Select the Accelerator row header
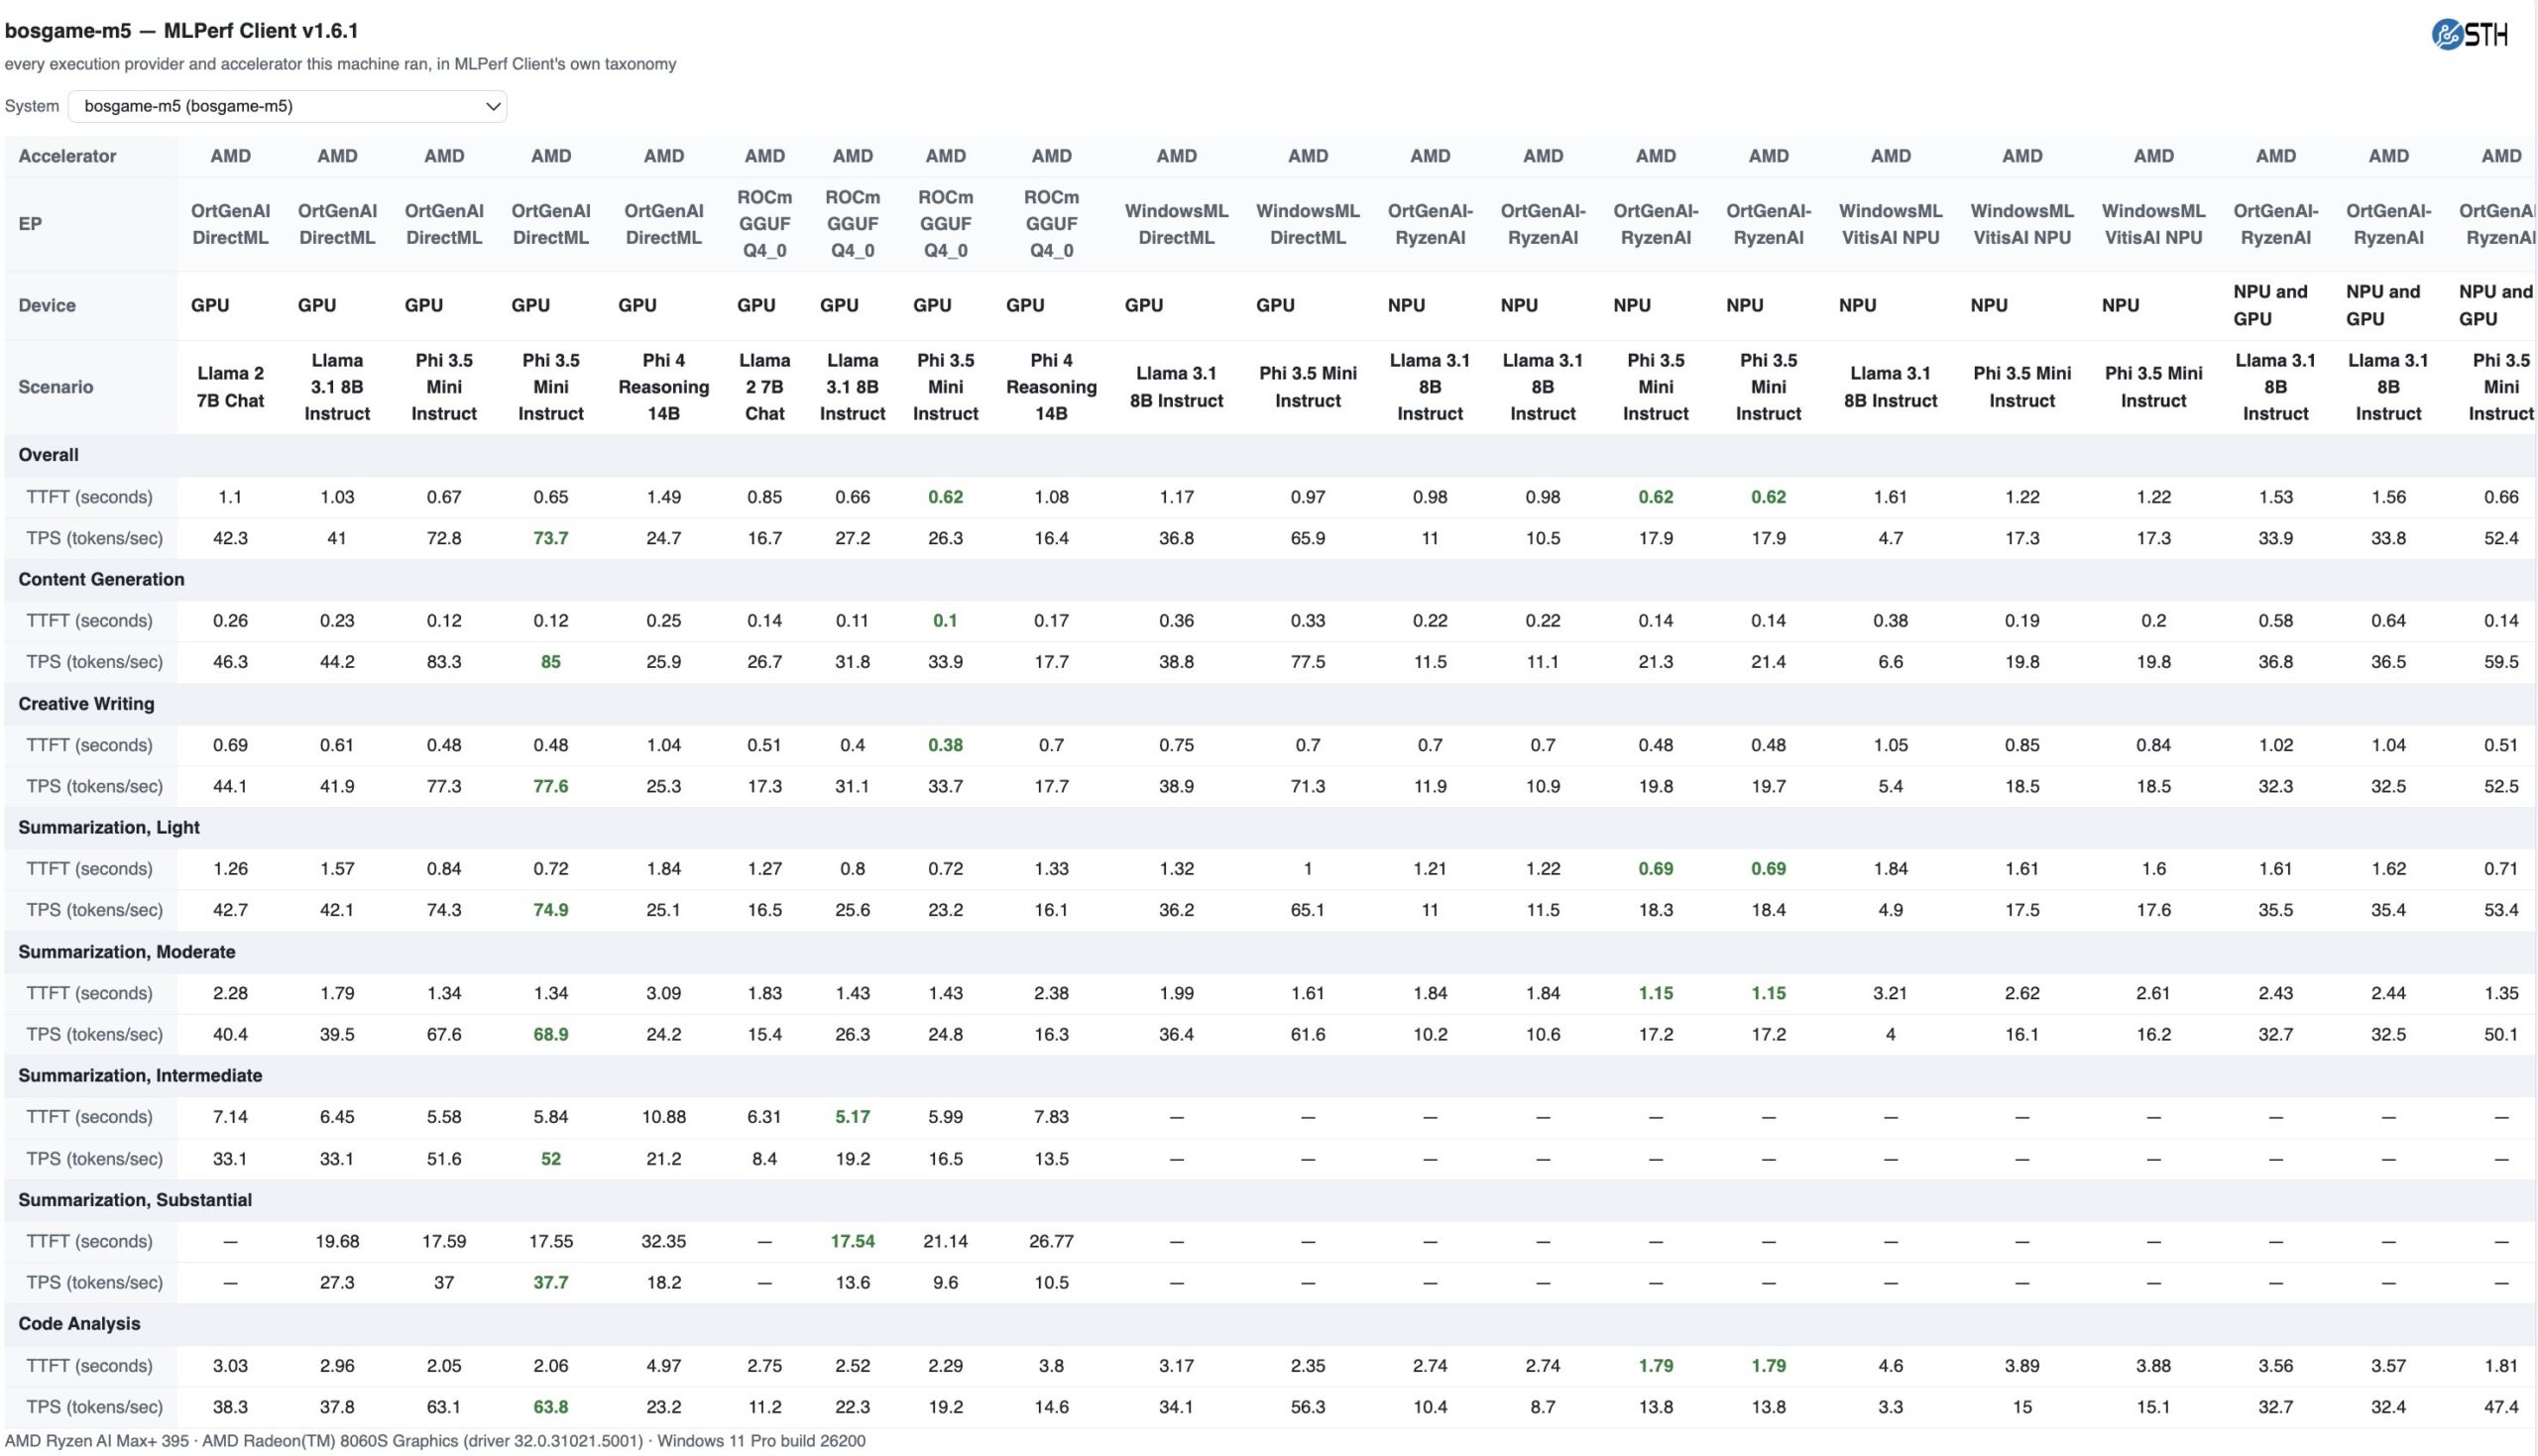This screenshot has height=1456, width=2538. (x=67, y=156)
